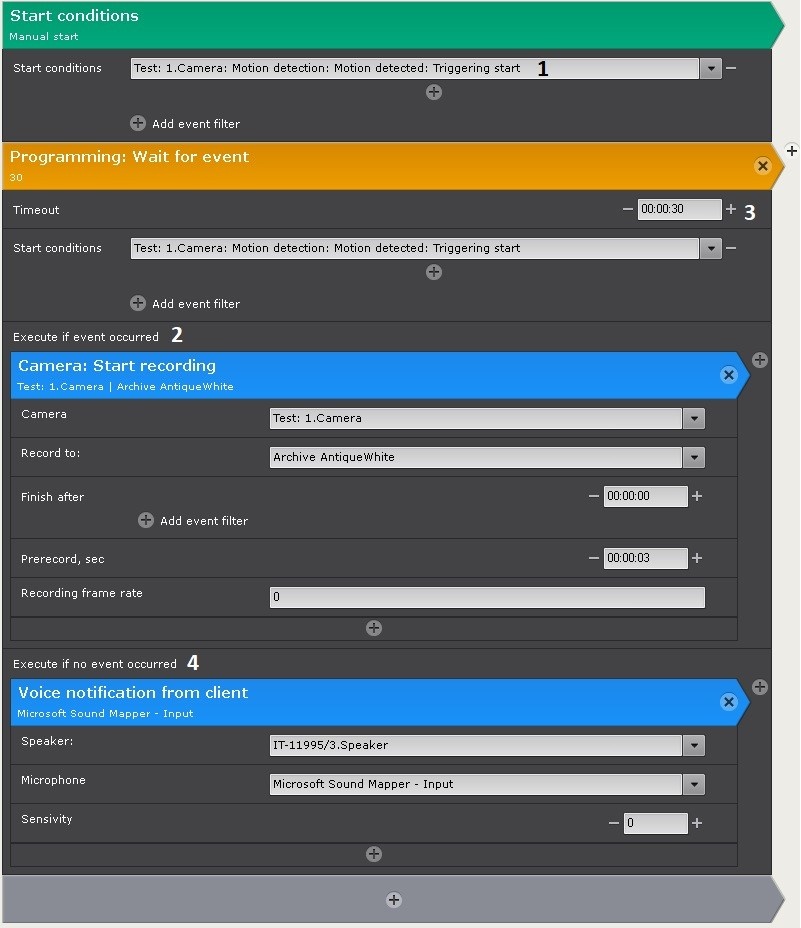Increase the Sensivity value
The height and width of the screenshot is (928, 801).
coord(697,823)
